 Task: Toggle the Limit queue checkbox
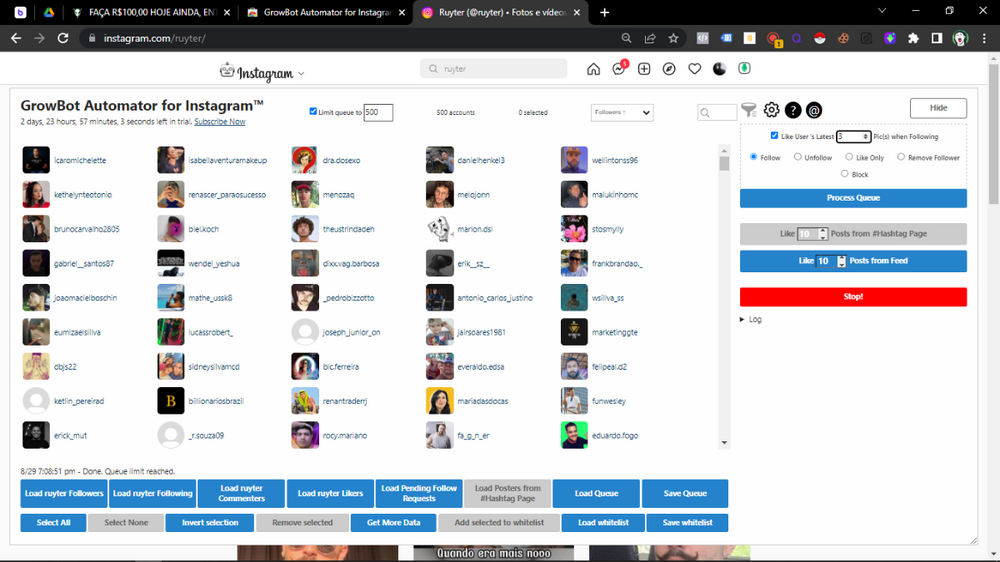click(313, 111)
